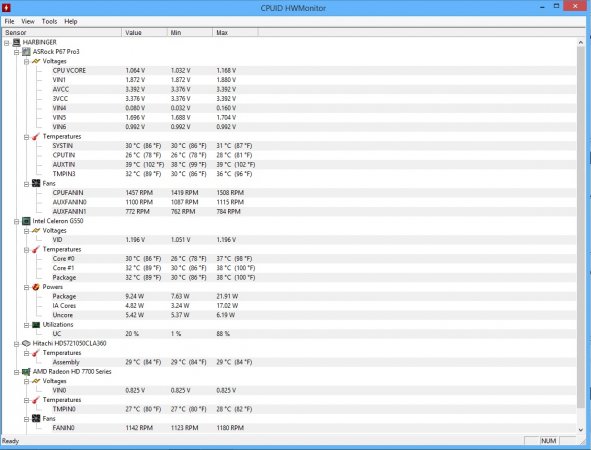This screenshot has height=450, width=591.
Task: Select the AUXFANIN1 fan row
Action: pos(289,211)
